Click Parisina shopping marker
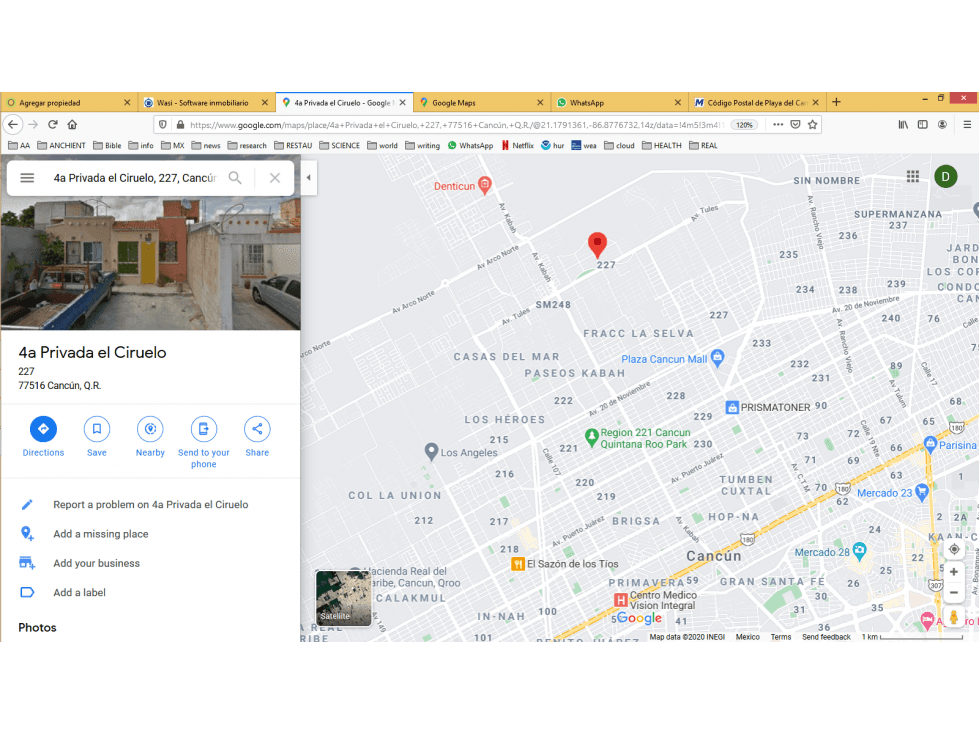Viewport: 979px width, 734px height. [x=930, y=444]
